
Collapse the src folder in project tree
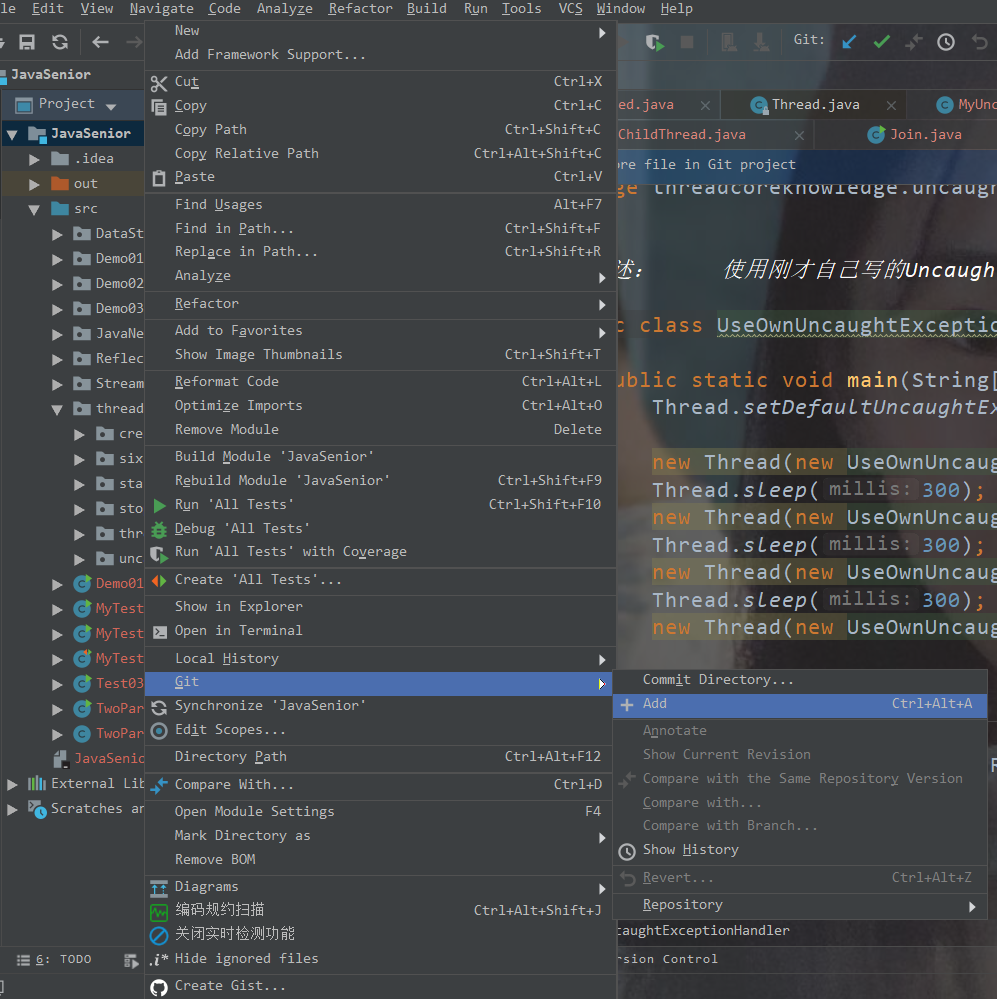pyautogui.click(x=34, y=209)
